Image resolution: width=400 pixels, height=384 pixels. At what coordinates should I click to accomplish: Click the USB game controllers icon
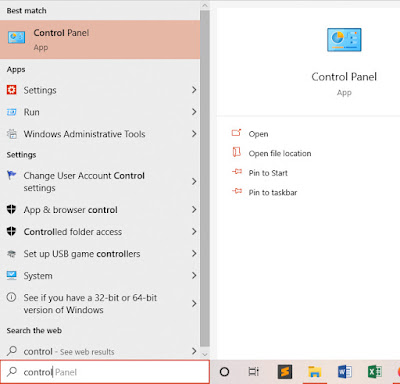[11, 254]
